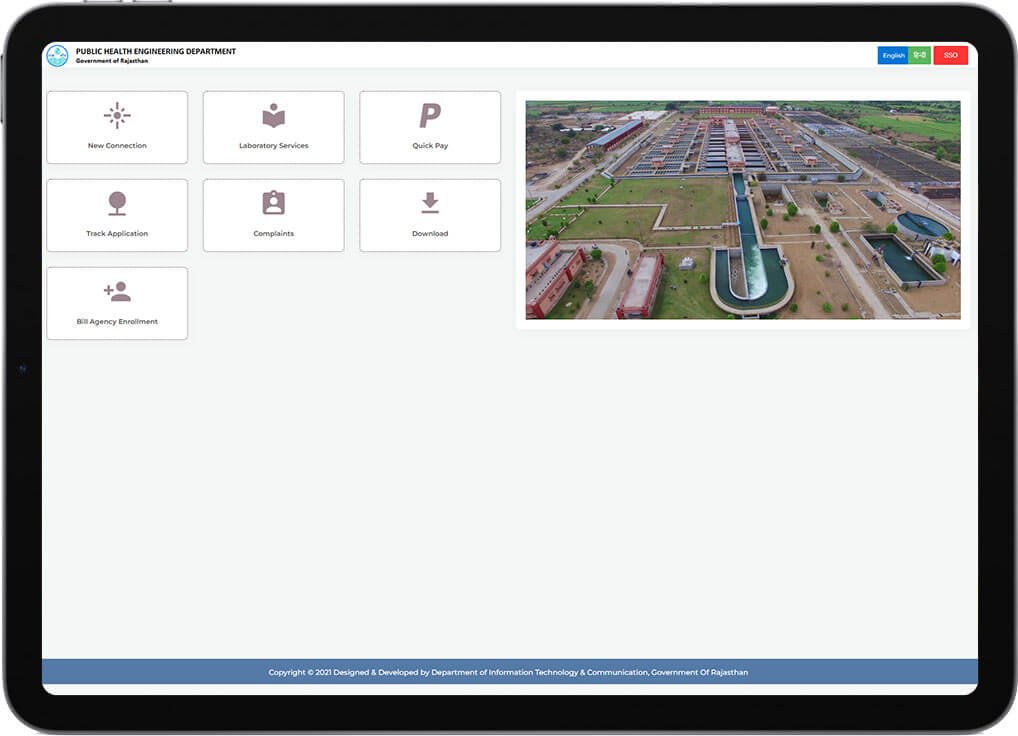Click the Public Health Engineering Department title

tap(156, 52)
